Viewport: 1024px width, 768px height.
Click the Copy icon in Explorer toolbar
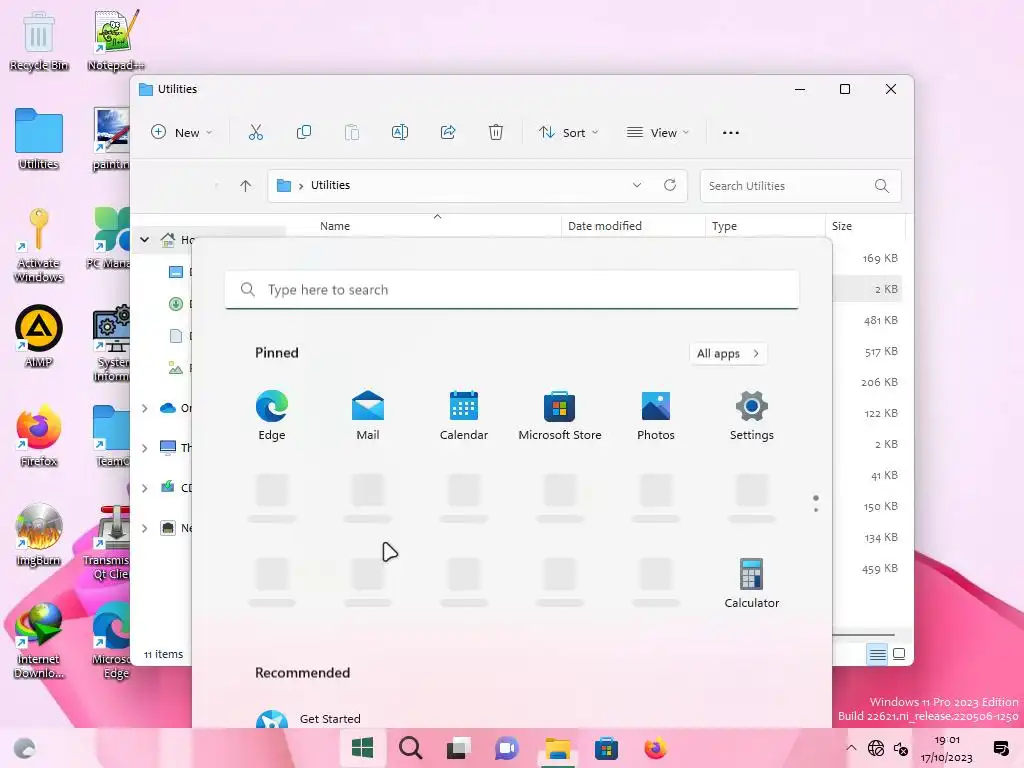click(304, 133)
